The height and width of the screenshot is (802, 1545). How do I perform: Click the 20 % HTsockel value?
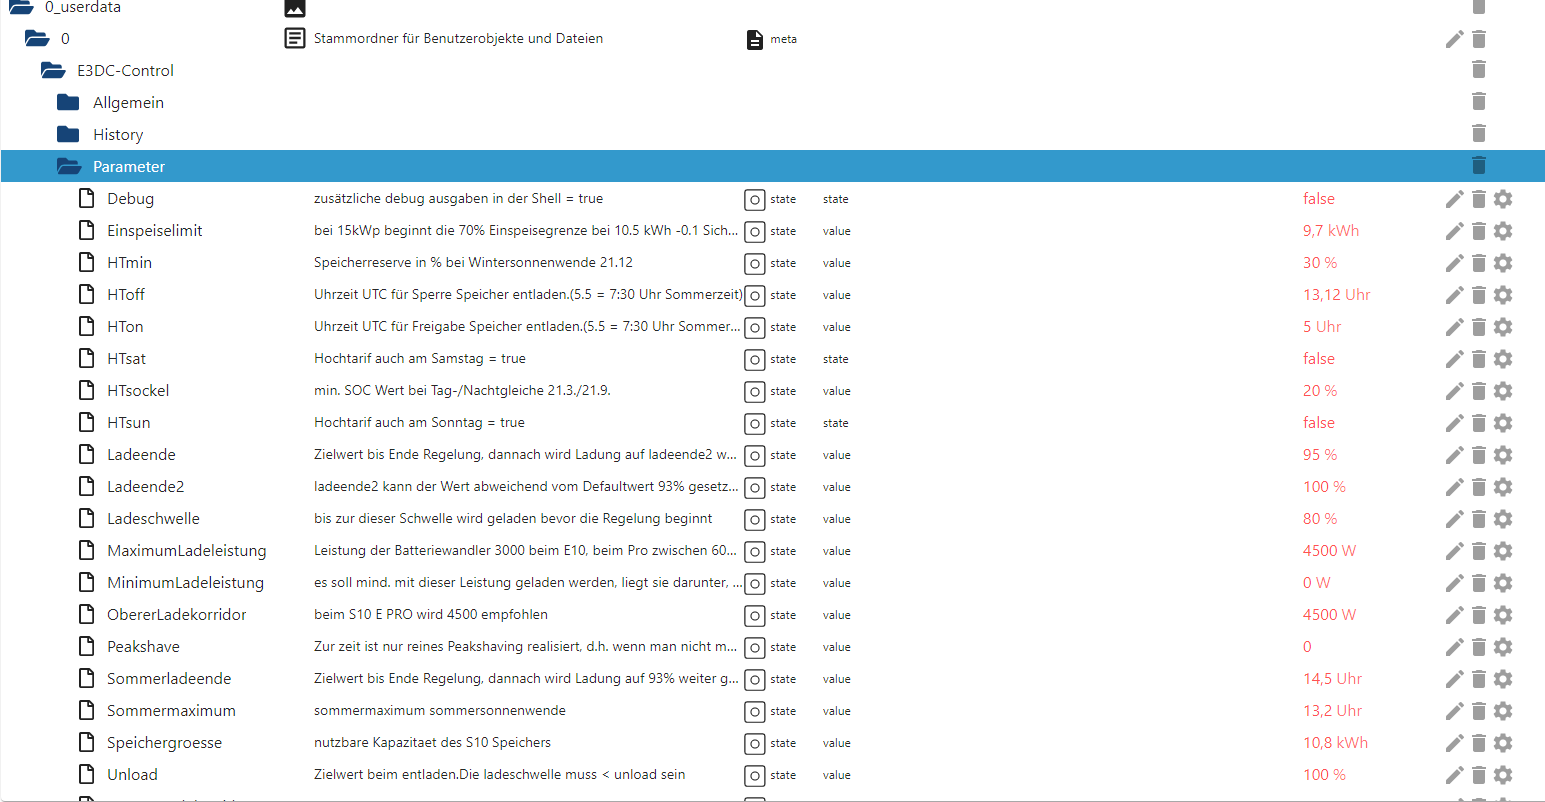[x=1319, y=391]
